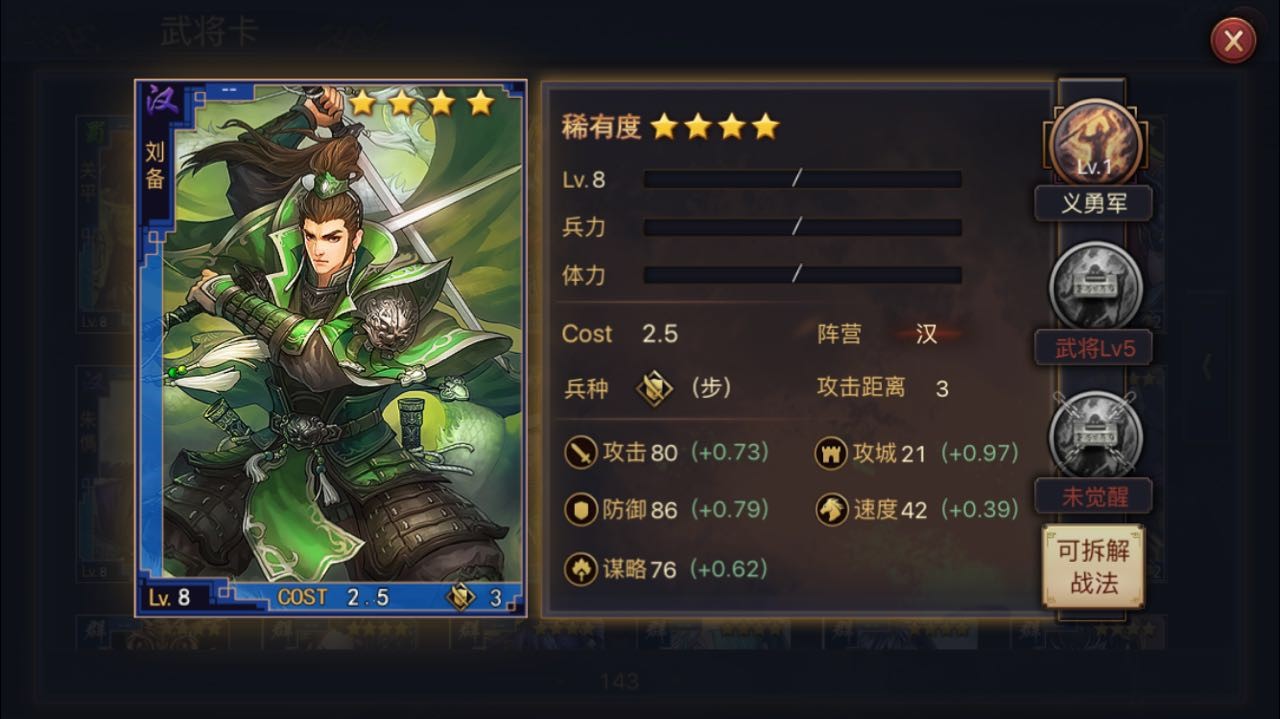
Task: Click the 体力 stamina bar
Action: 802,274
